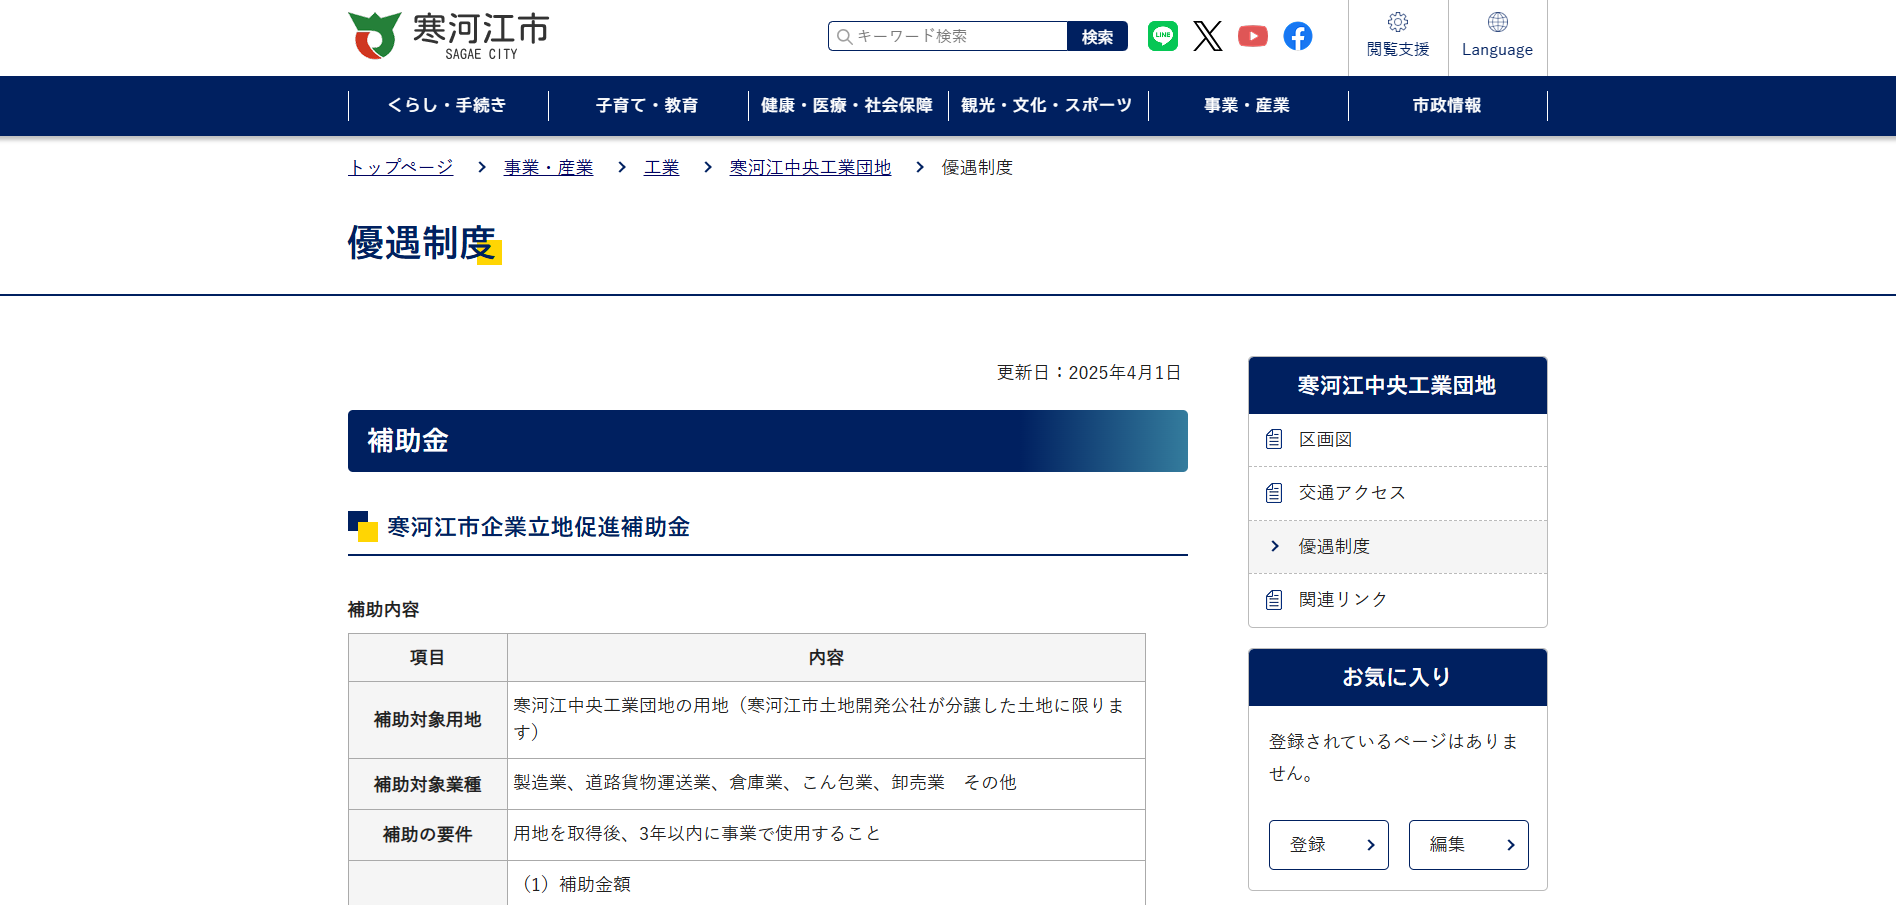Click 補助対象用地 table cell
The height and width of the screenshot is (905, 1896).
[x=428, y=720]
